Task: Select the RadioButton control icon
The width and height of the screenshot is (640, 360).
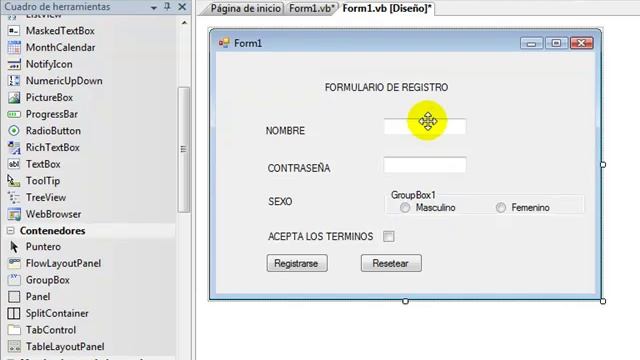Action: pos(14,131)
